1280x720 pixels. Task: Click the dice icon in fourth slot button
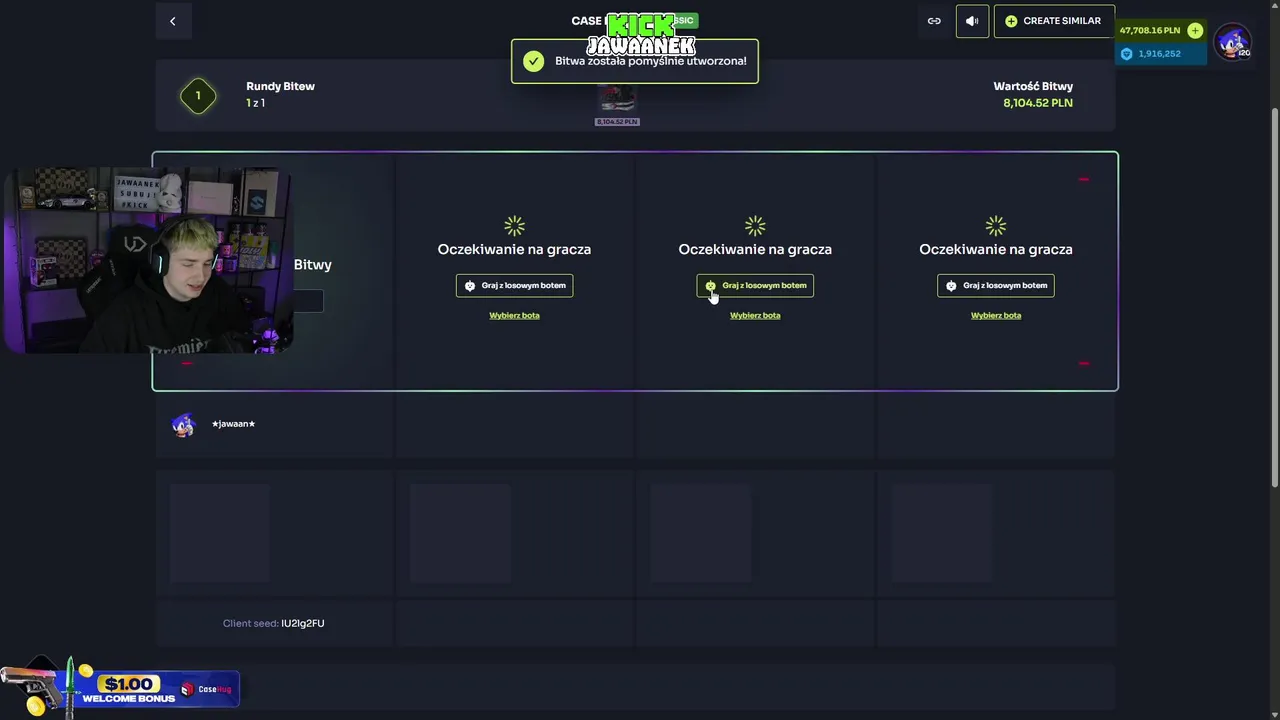(951, 286)
